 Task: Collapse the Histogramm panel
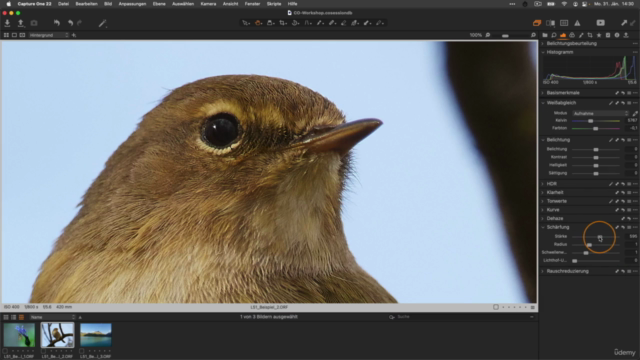point(543,52)
